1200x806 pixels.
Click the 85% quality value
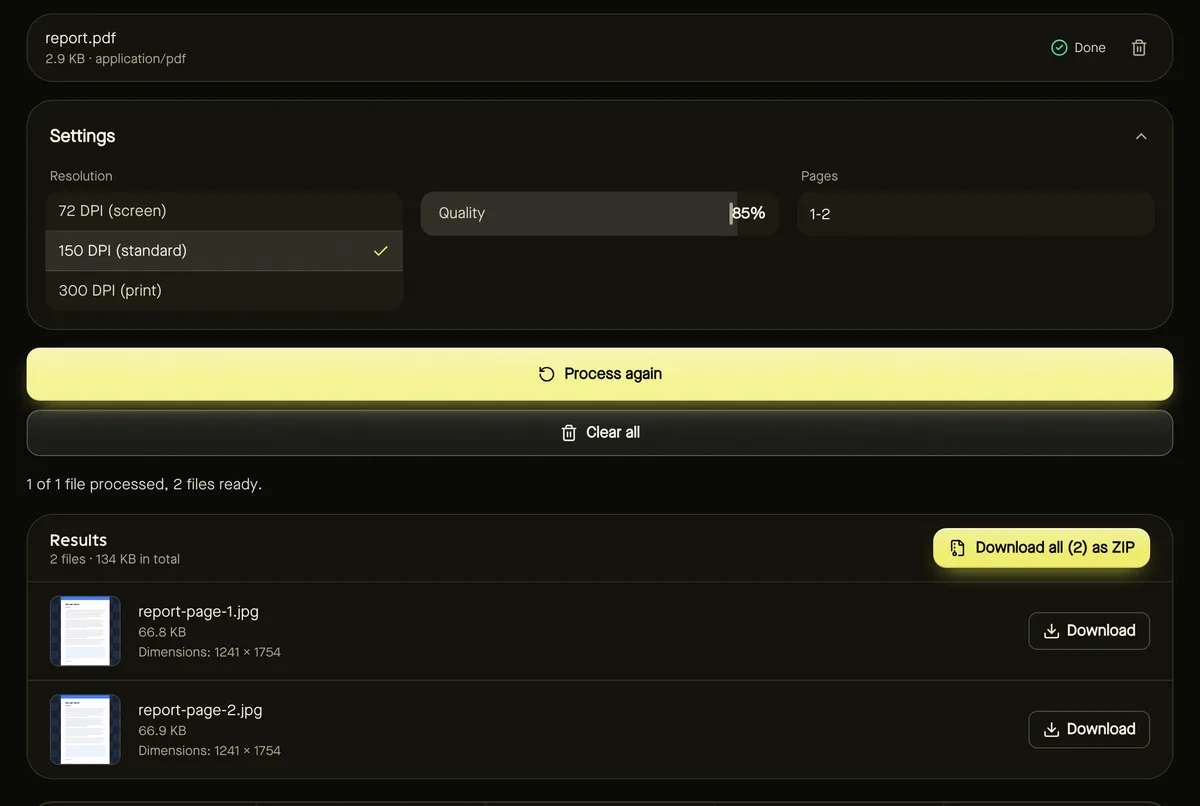pos(748,213)
